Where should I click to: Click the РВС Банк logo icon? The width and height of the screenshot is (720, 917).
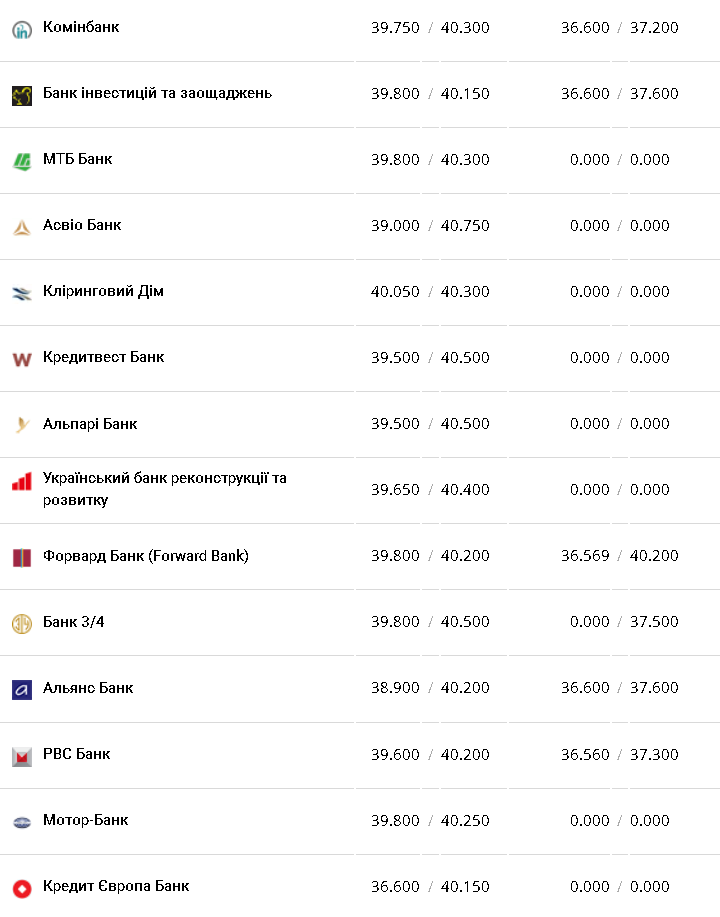22,756
